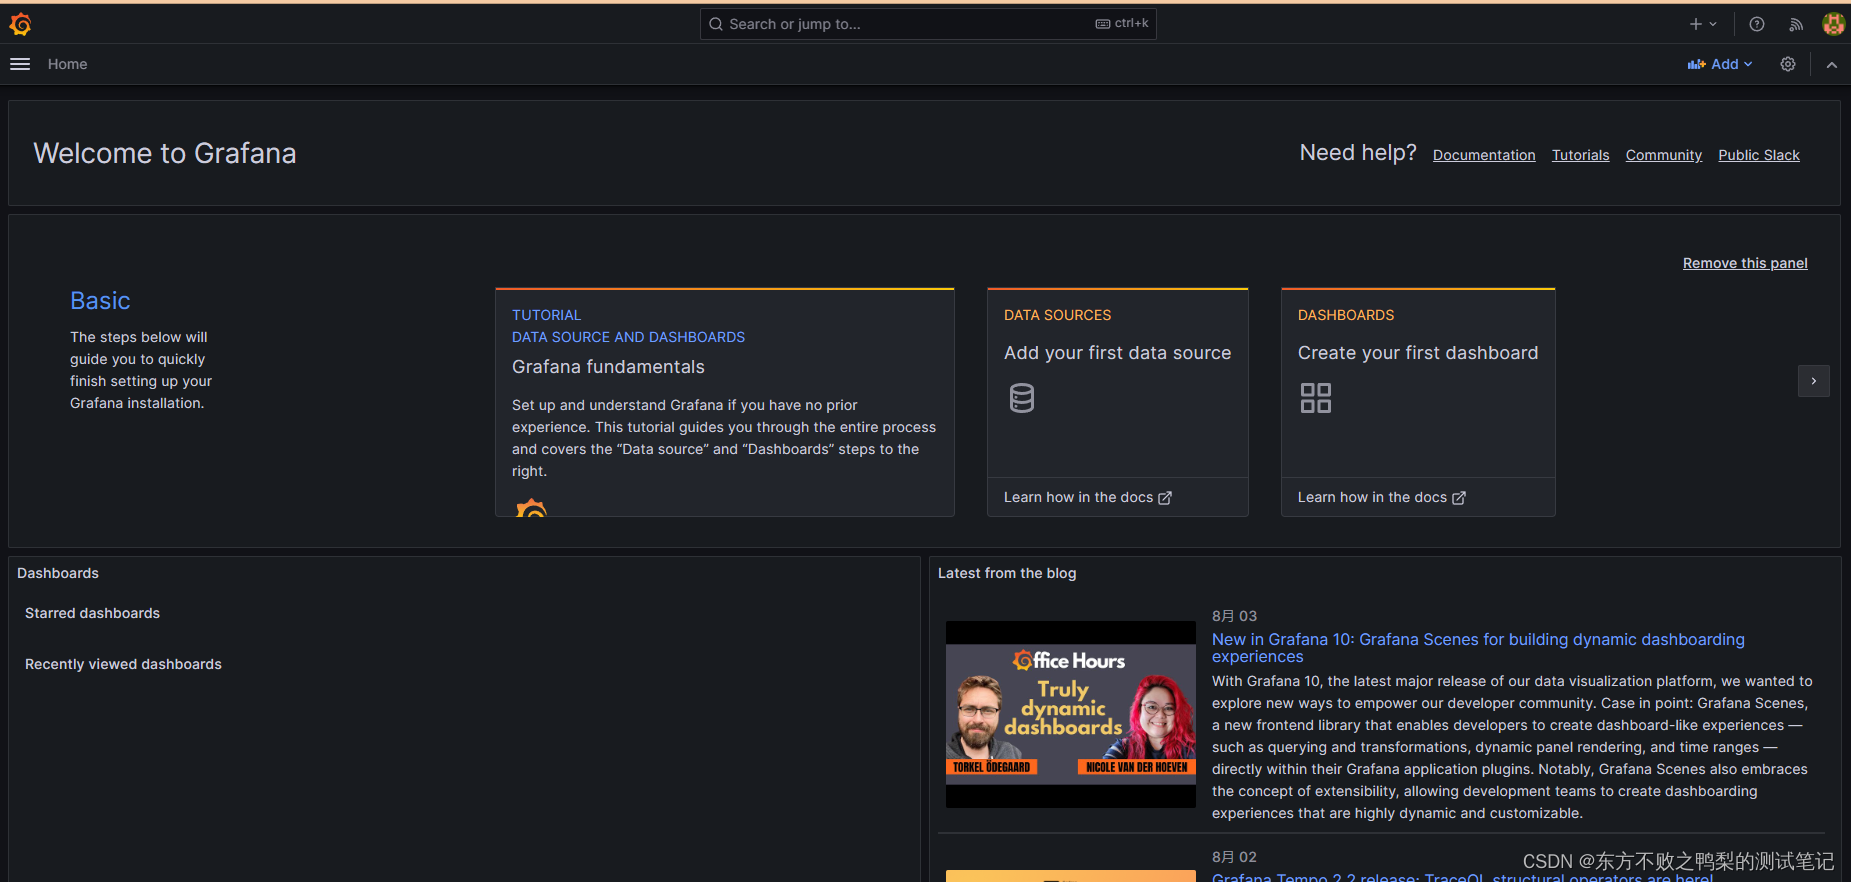1851x882 pixels.
Task: Open Learn how in docs under Dashboards
Action: coord(1382,497)
